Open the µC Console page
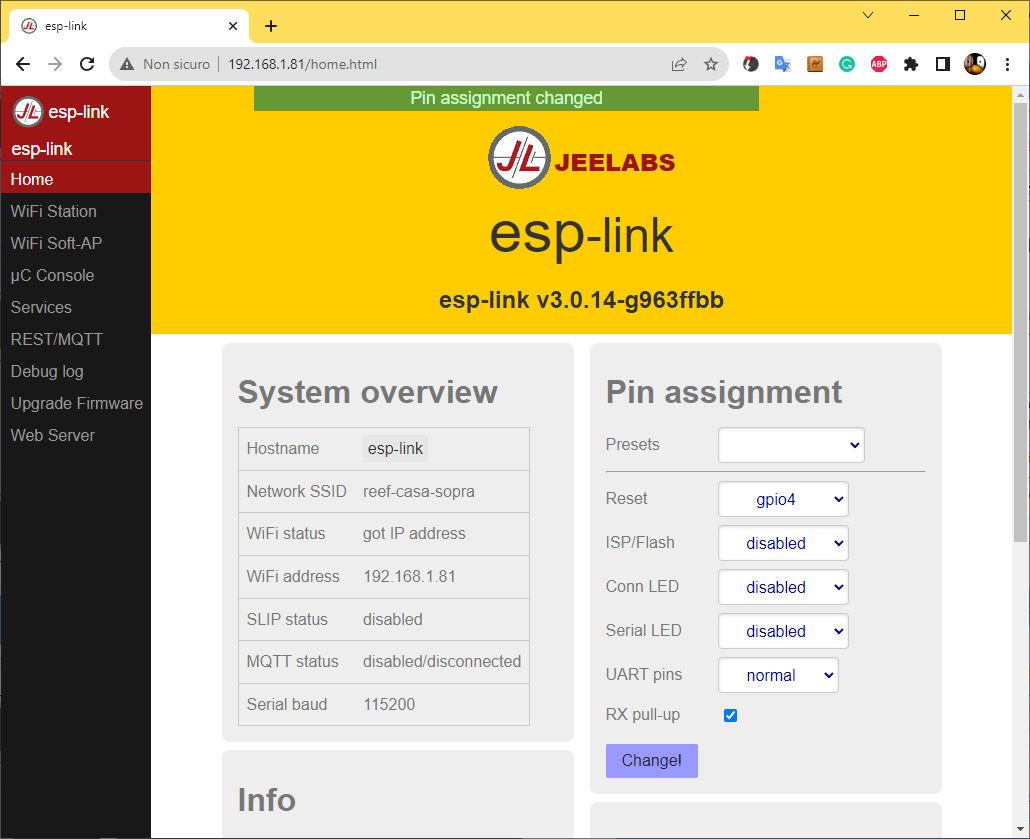This screenshot has width=1030, height=839. [52, 275]
